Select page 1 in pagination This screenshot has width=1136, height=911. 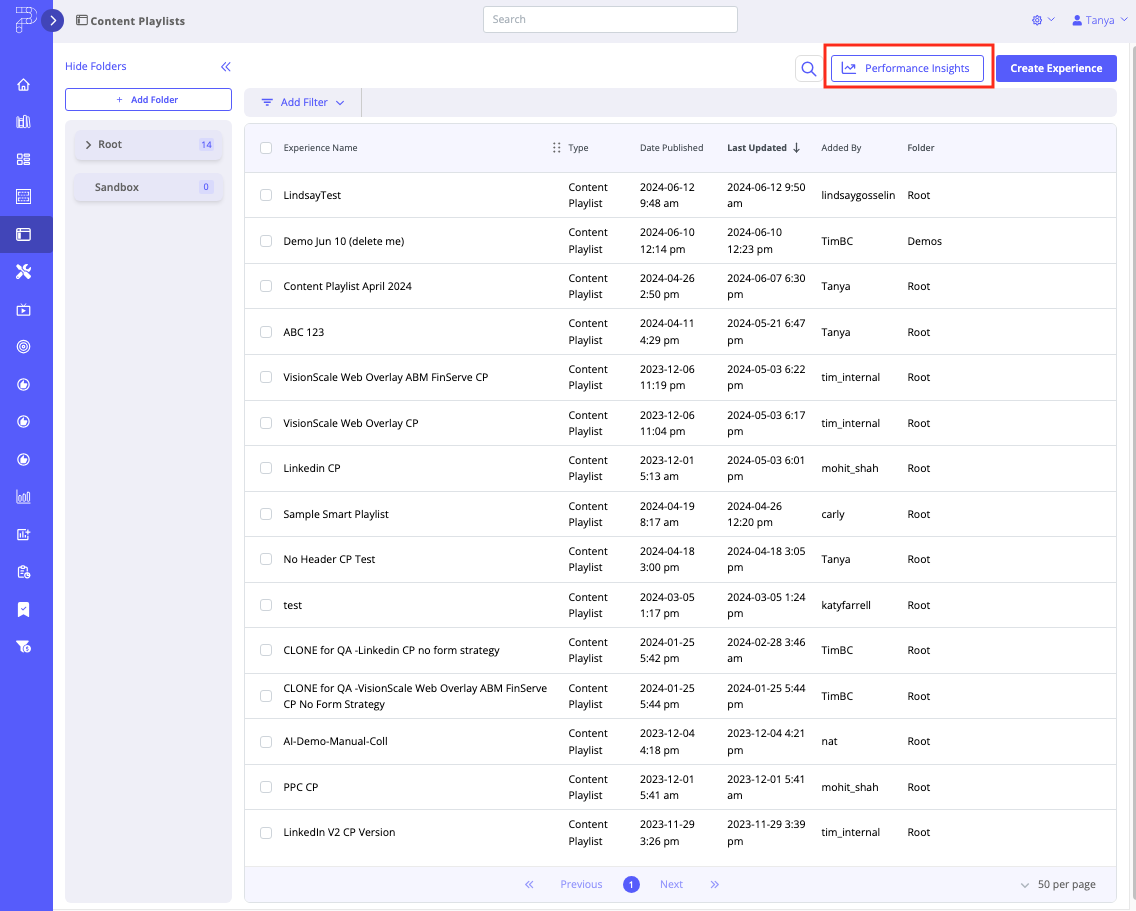pos(631,884)
